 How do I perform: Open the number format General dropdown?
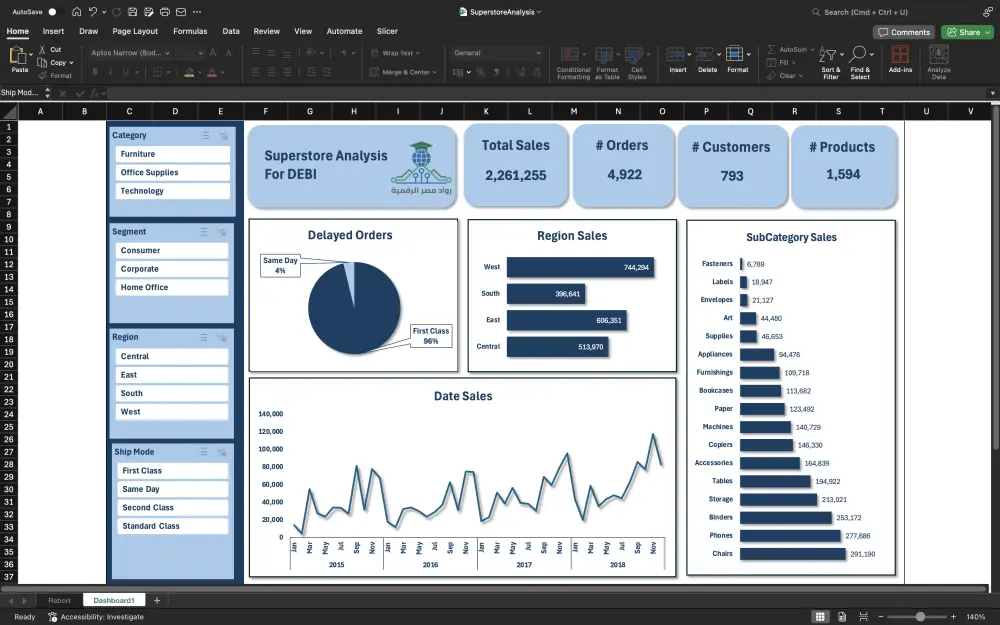538,53
